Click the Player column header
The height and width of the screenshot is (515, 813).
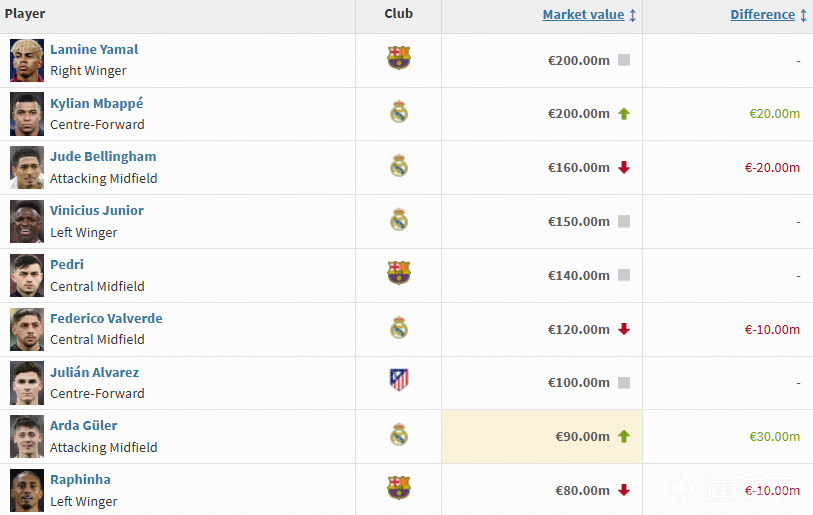(25, 14)
